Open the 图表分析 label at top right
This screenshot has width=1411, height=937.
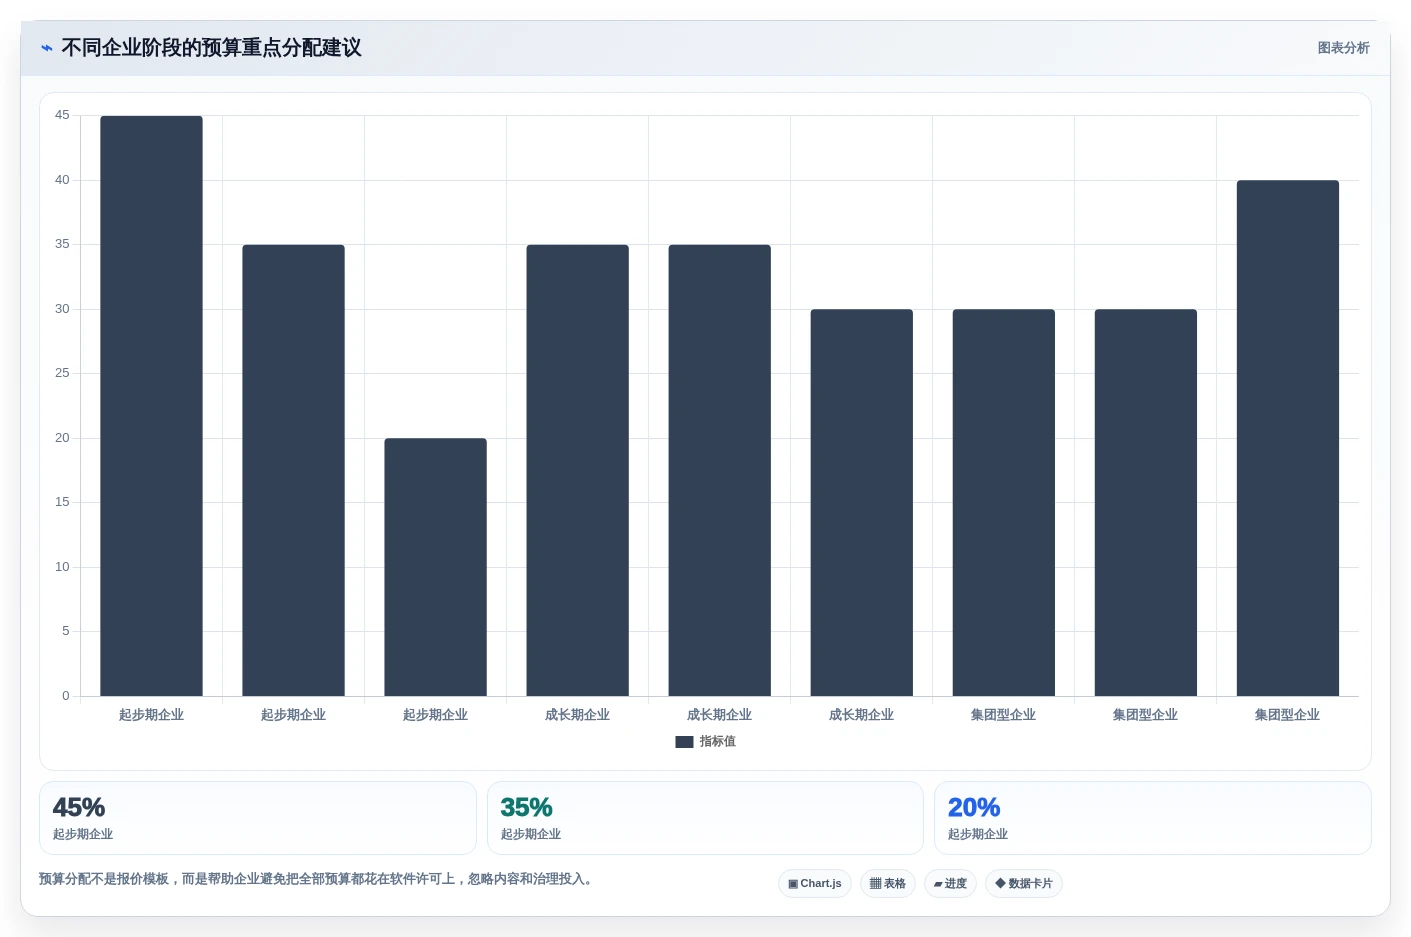pos(1343,48)
